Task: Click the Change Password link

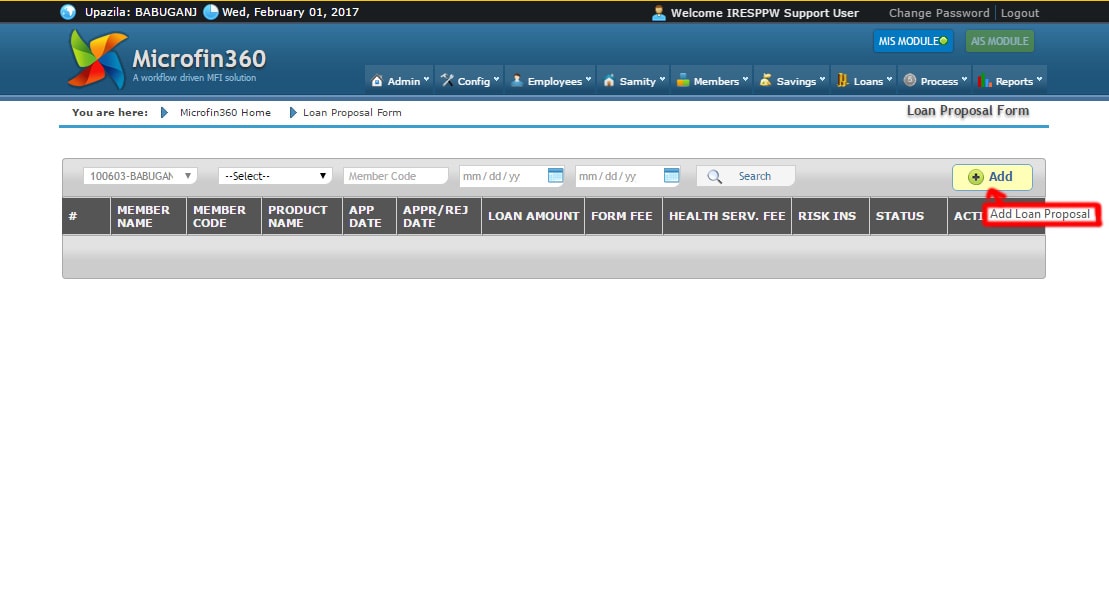Action: click(x=938, y=13)
